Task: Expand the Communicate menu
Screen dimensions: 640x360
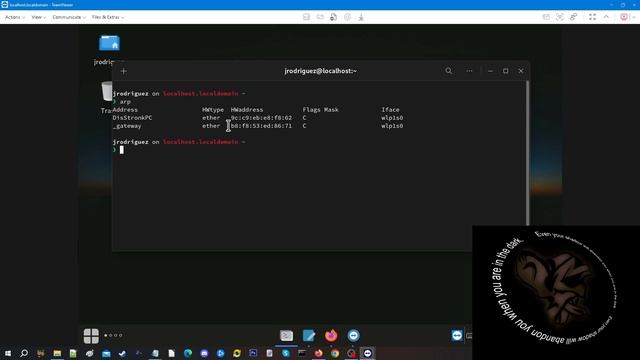Action: click(x=69, y=17)
